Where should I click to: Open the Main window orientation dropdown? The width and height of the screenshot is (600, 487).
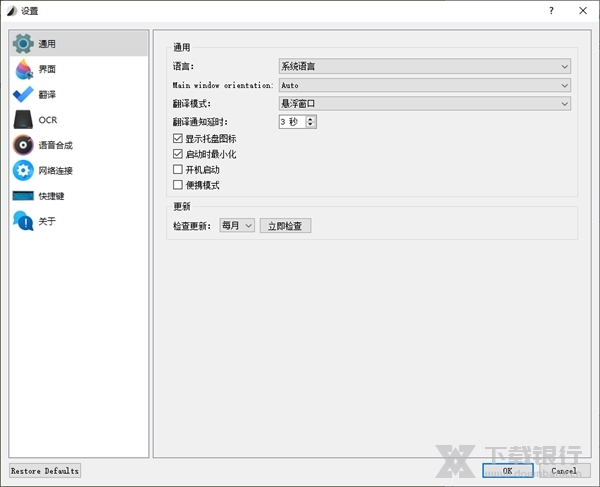tap(424, 85)
